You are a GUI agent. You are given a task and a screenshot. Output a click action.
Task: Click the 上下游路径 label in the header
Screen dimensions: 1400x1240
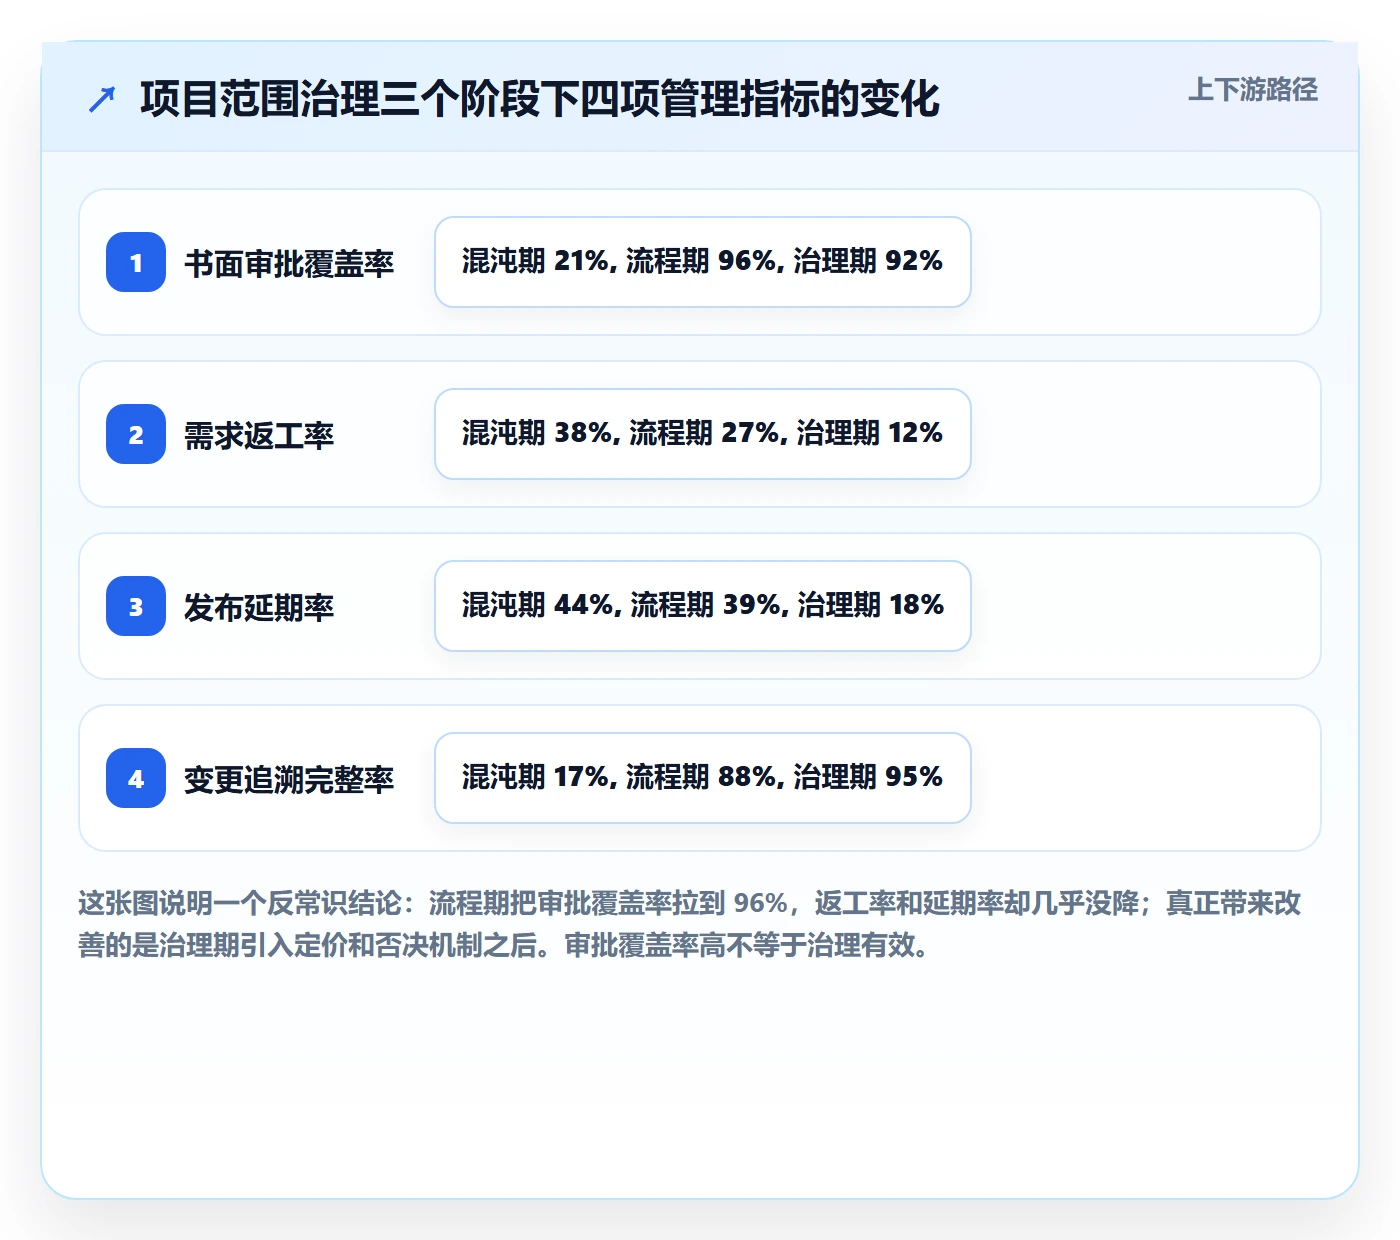(1253, 90)
